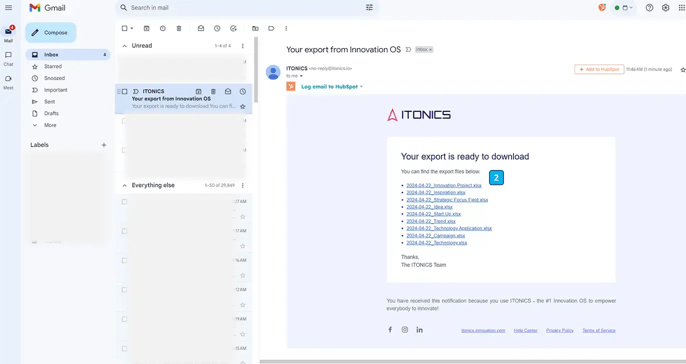The width and height of the screenshot is (686, 364).
Task: Open the Facebook icon in the email footer
Action: coord(390,330)
